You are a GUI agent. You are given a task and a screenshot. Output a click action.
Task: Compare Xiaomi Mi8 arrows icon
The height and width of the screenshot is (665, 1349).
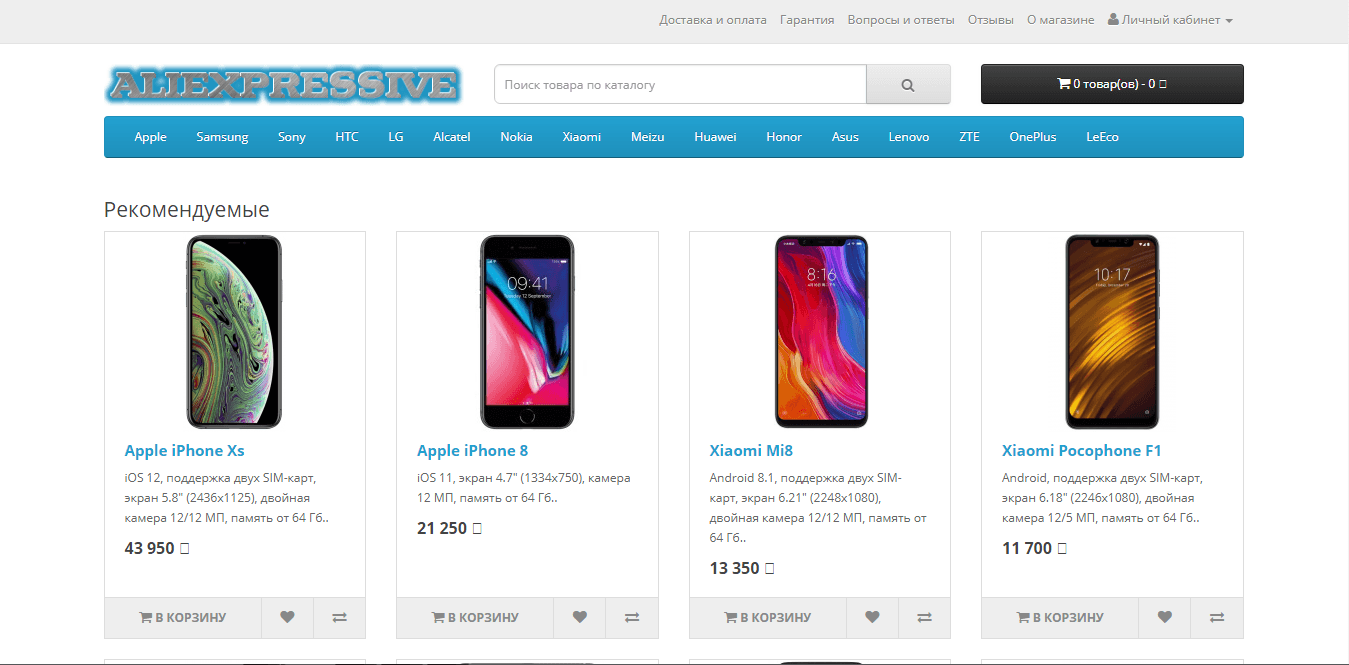tap(924, 617)
